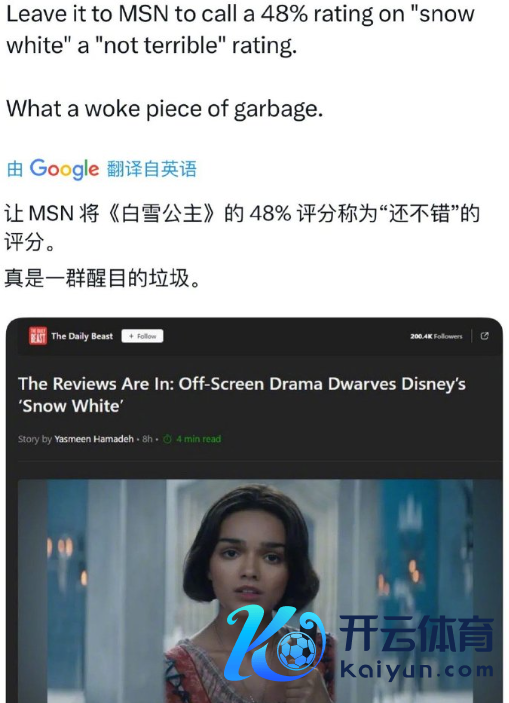Click the Snow White article image
The image size is (509, 703).
click(x=260, y=591)
